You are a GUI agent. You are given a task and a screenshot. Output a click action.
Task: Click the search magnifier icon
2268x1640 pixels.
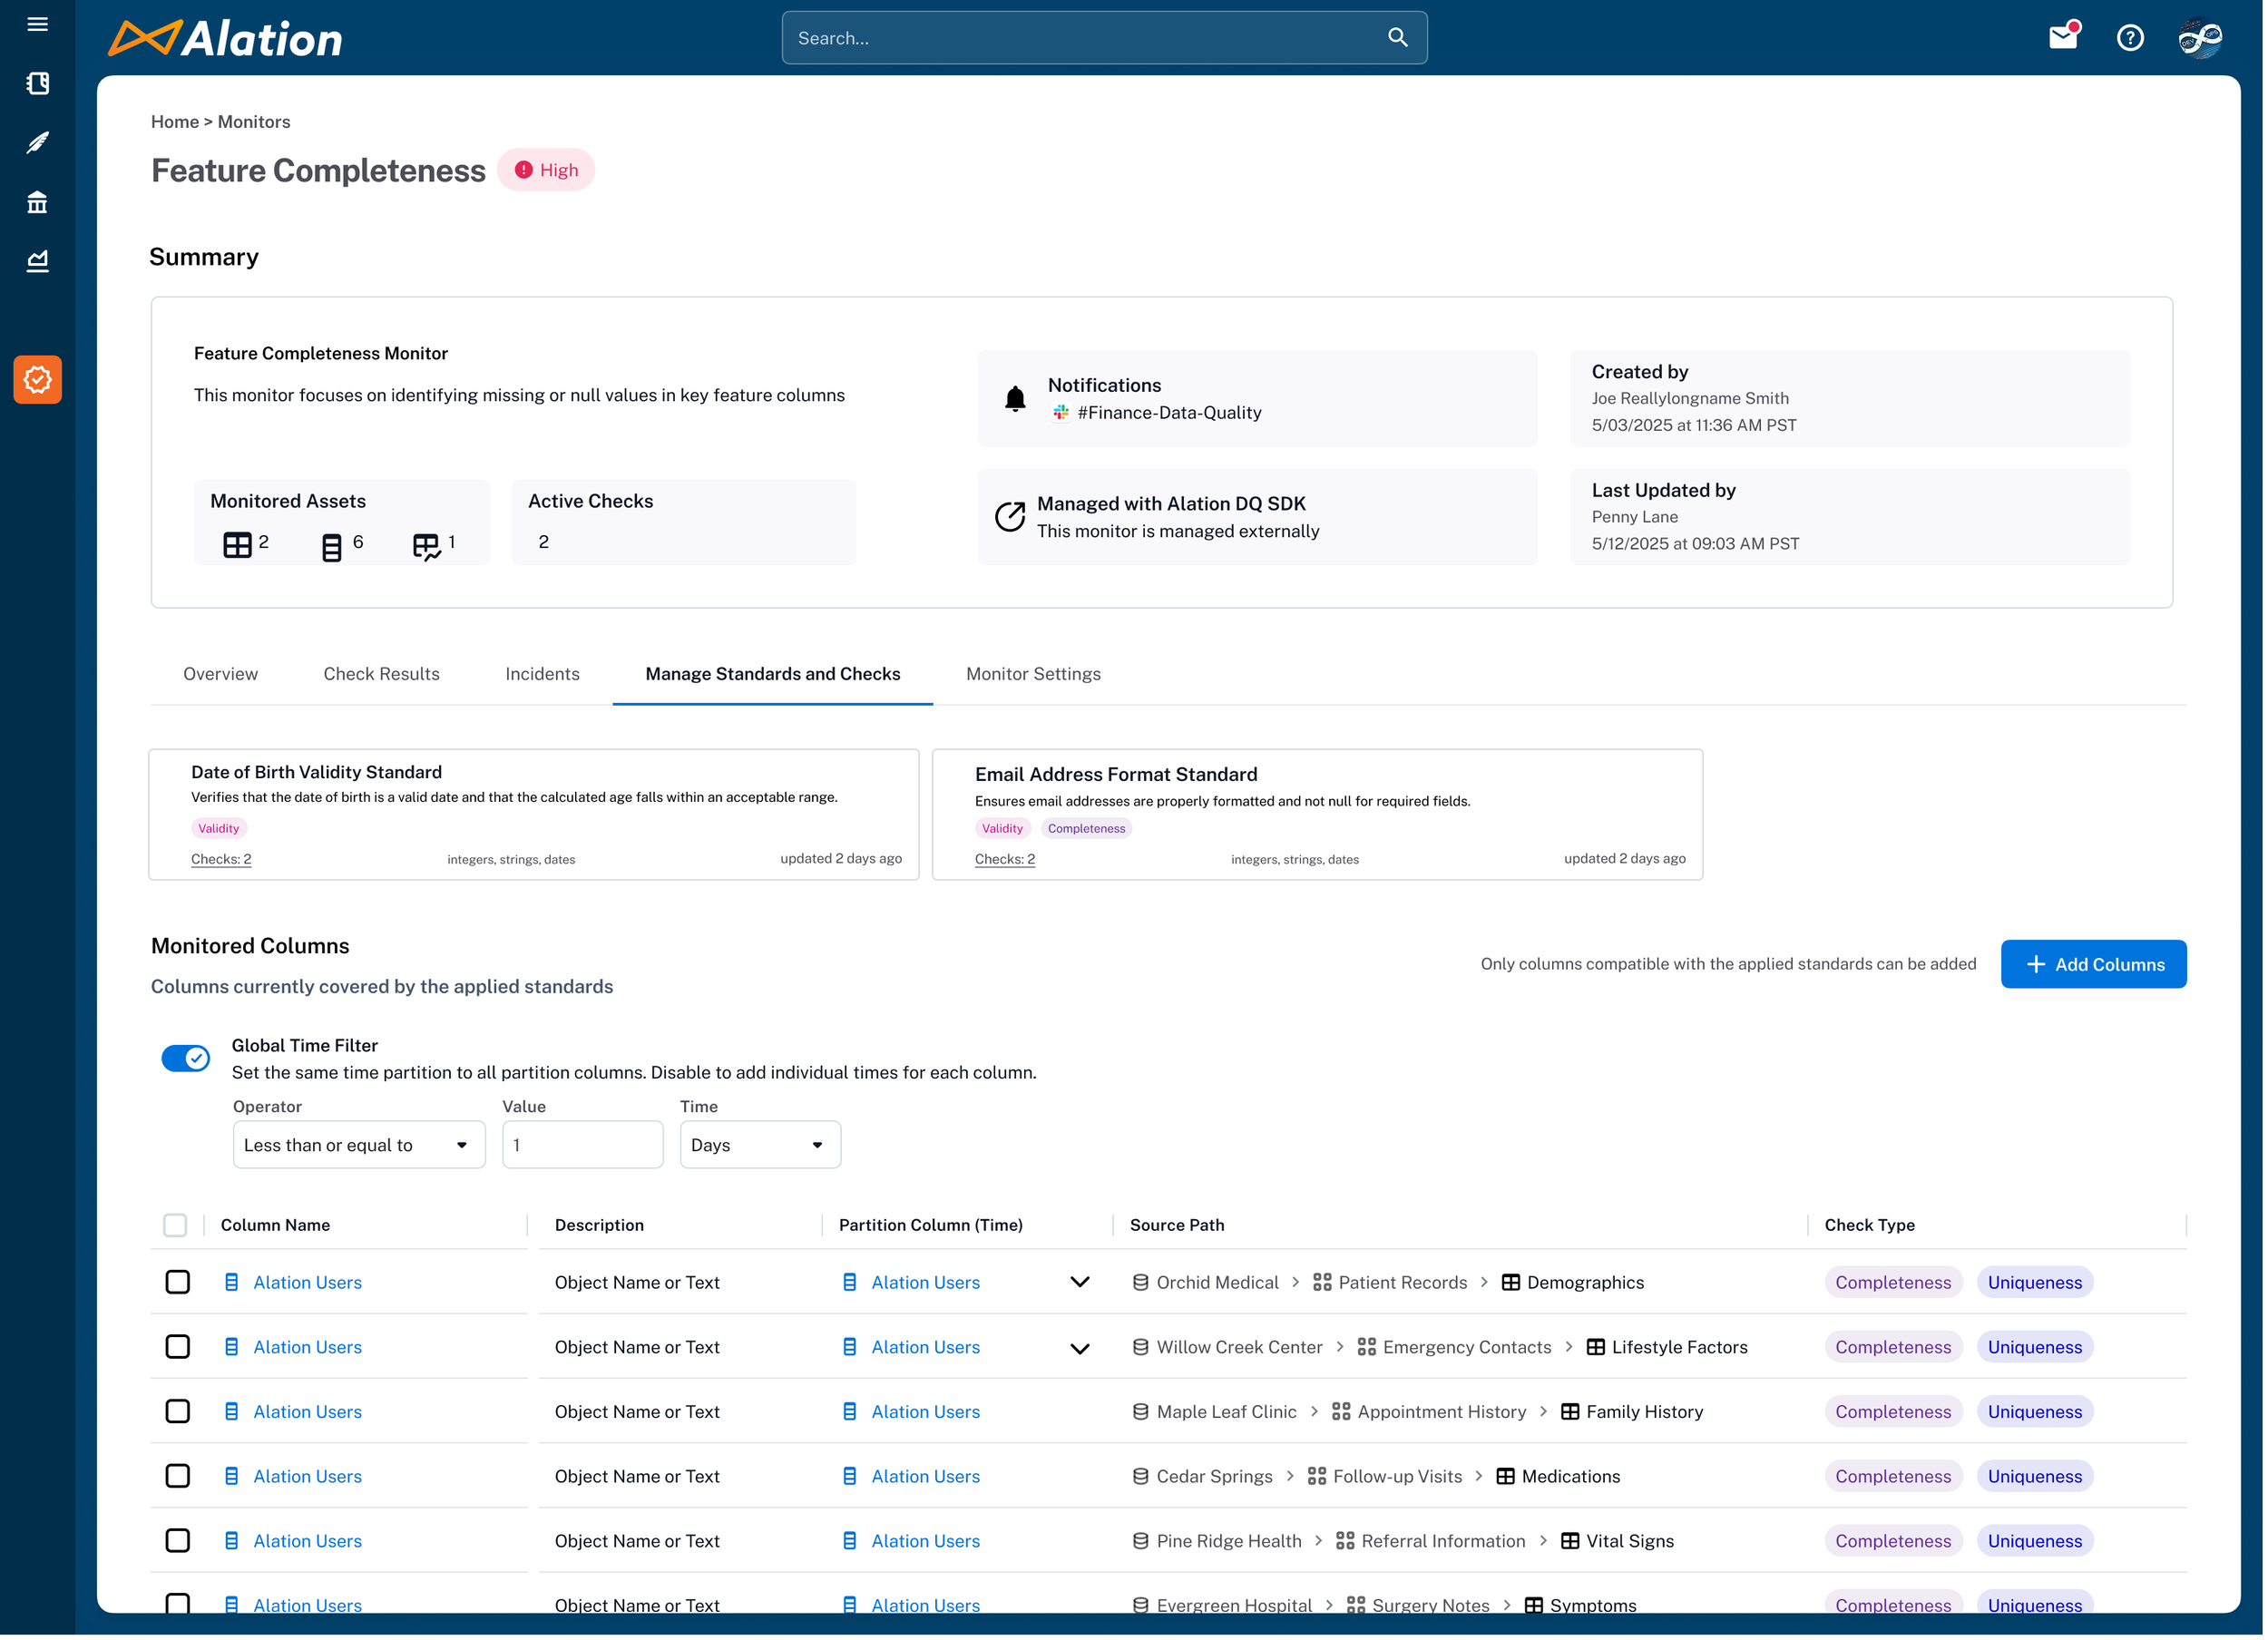(1397, 37)
